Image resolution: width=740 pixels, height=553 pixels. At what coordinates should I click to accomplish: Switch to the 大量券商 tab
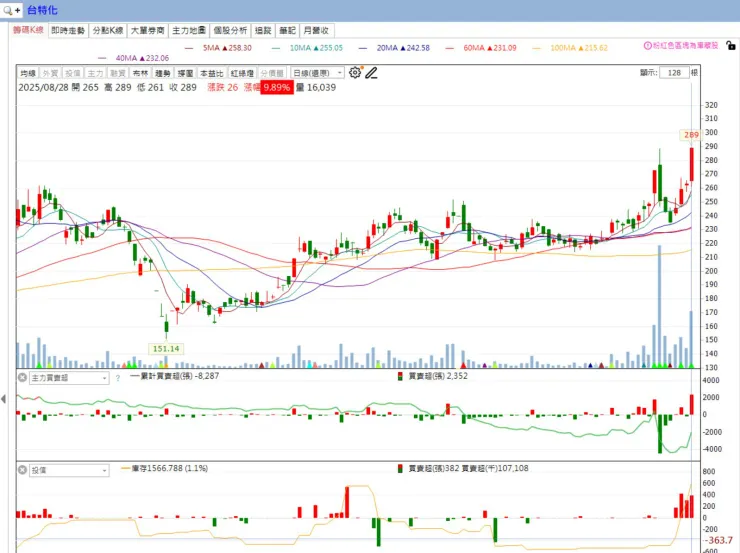[147, 31]
